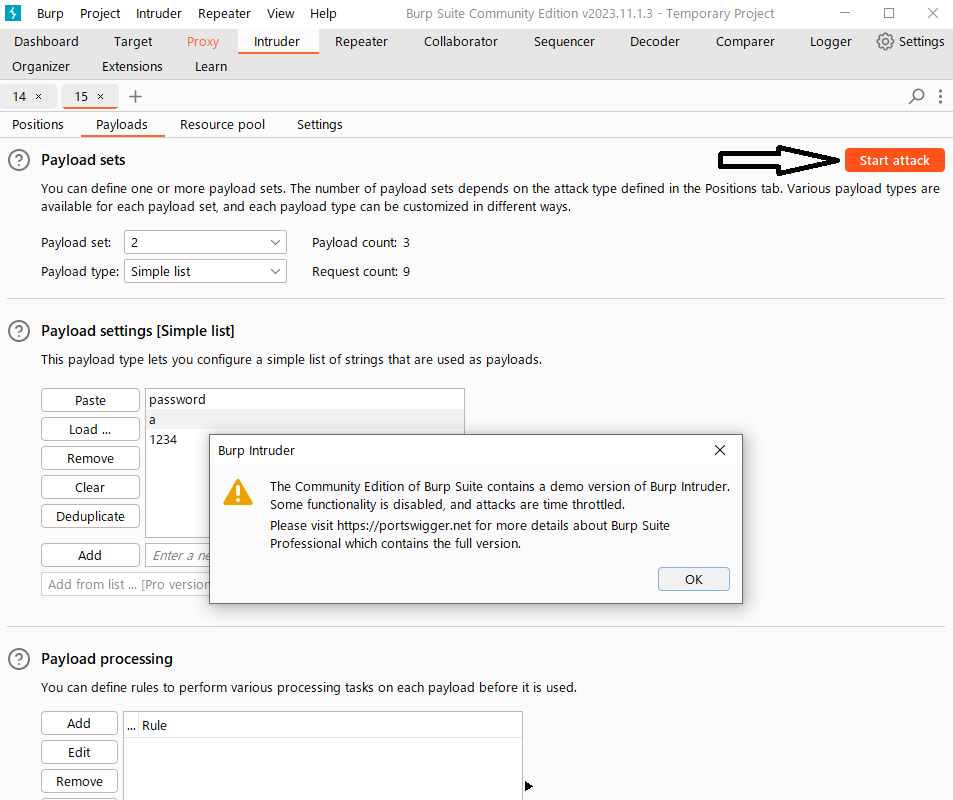
Task: Remove the selected payload list item
Action: point(91,458)
